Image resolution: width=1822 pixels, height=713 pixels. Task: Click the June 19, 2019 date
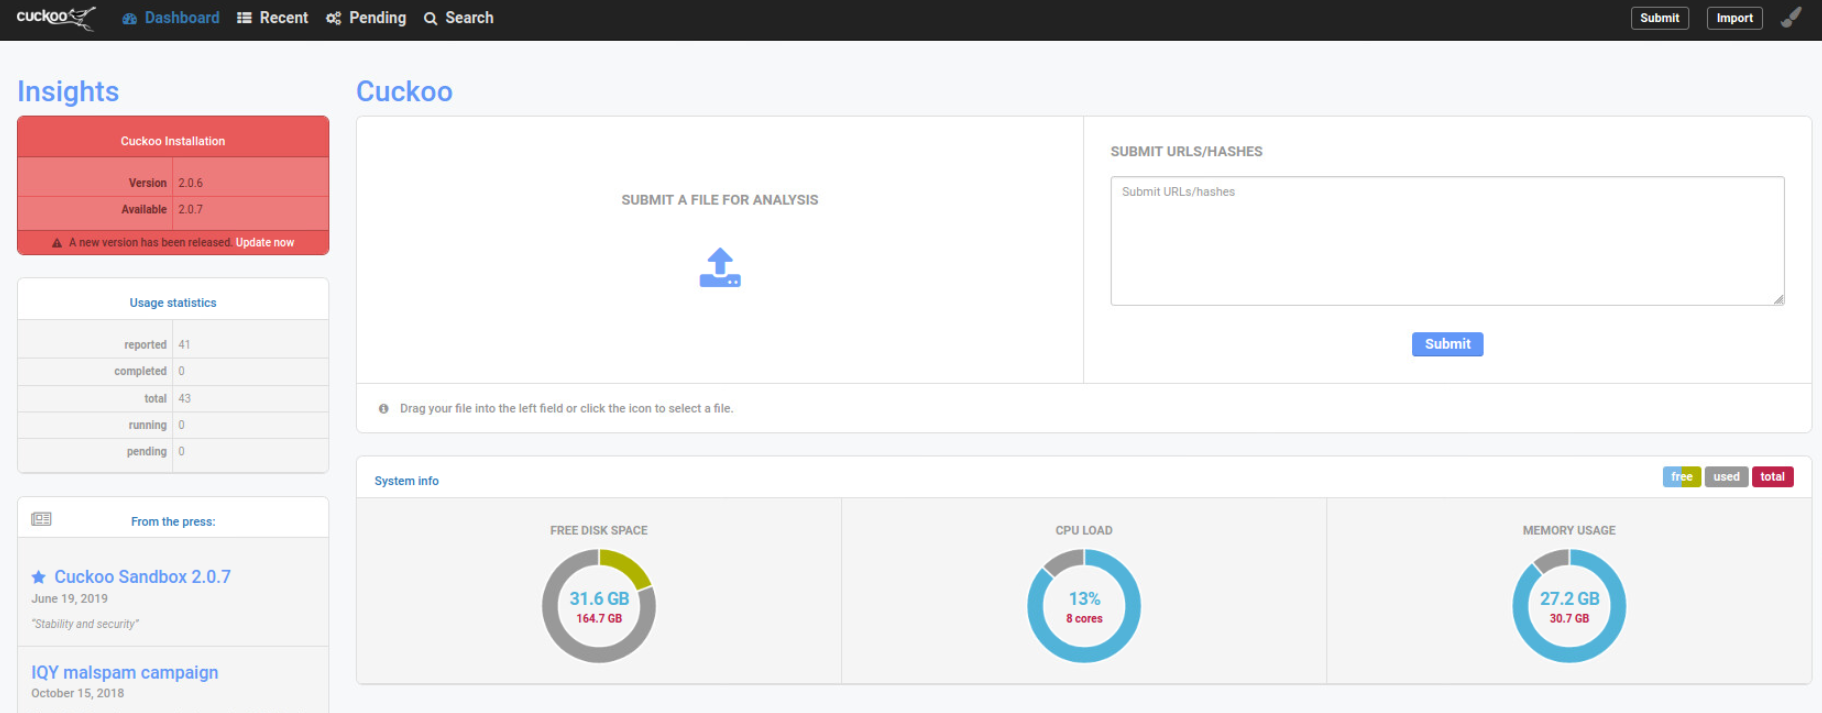pos(69,599)
